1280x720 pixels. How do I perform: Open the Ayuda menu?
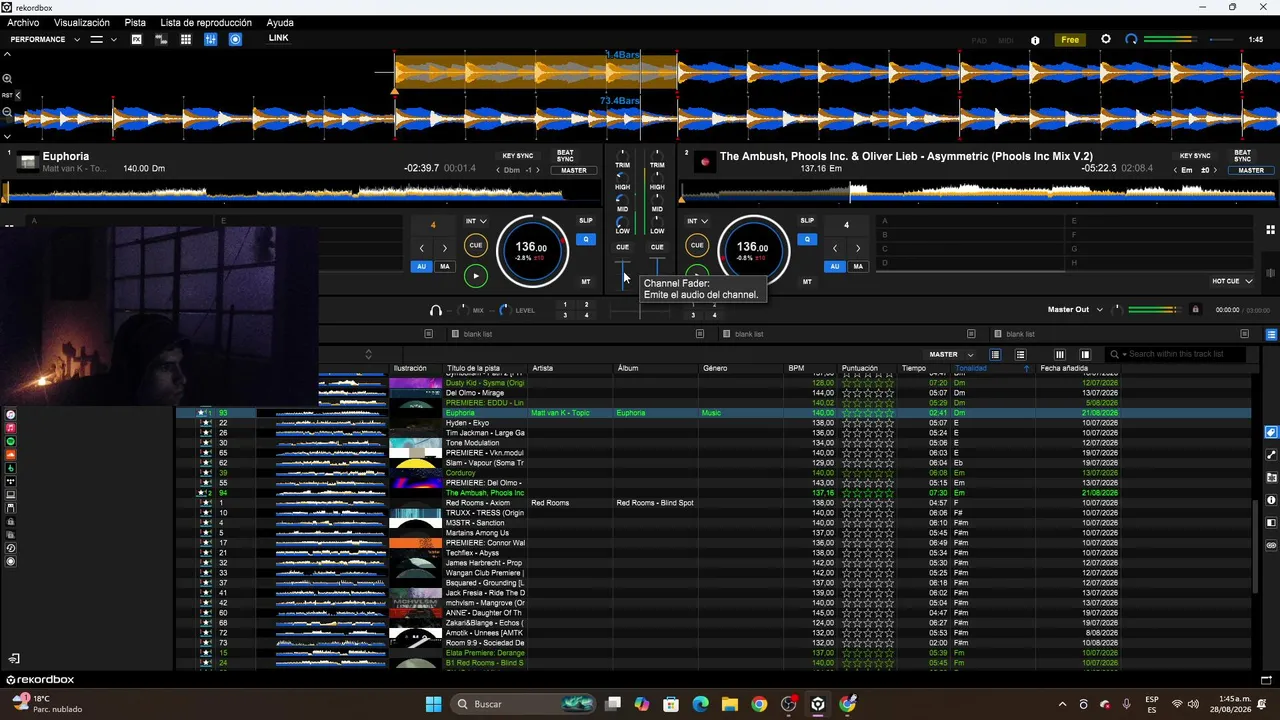click(x=280, y=22)
